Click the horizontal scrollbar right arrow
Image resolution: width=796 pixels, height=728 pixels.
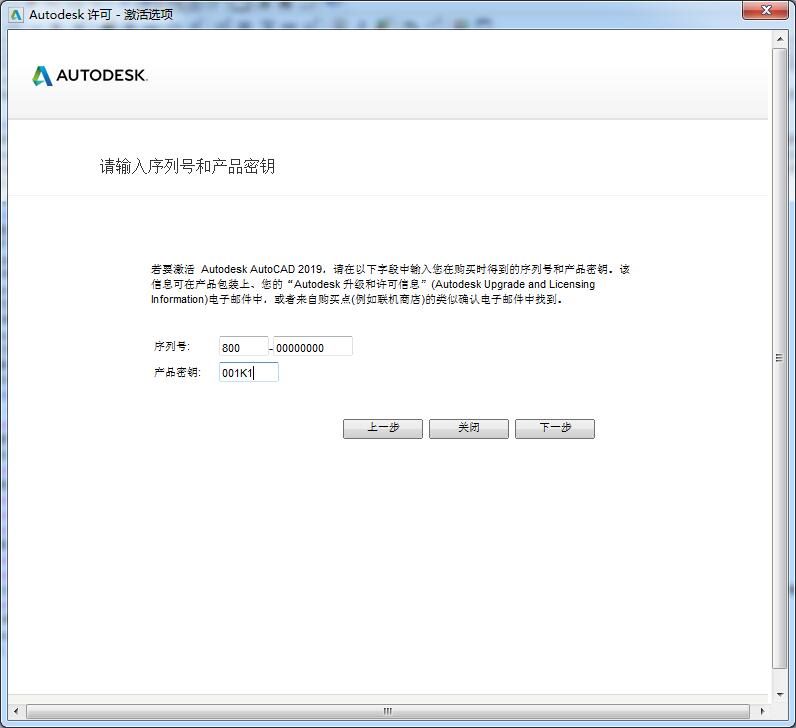tap(762, 711)
